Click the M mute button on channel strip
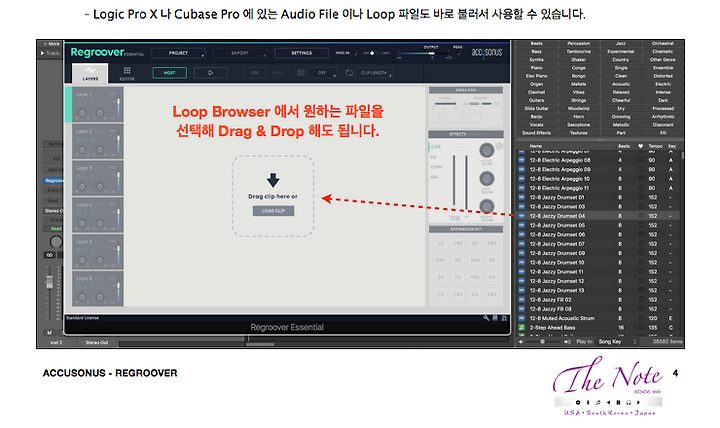This screenshot has height=428, width=720. pyautogui.click(x=50, y=332)
